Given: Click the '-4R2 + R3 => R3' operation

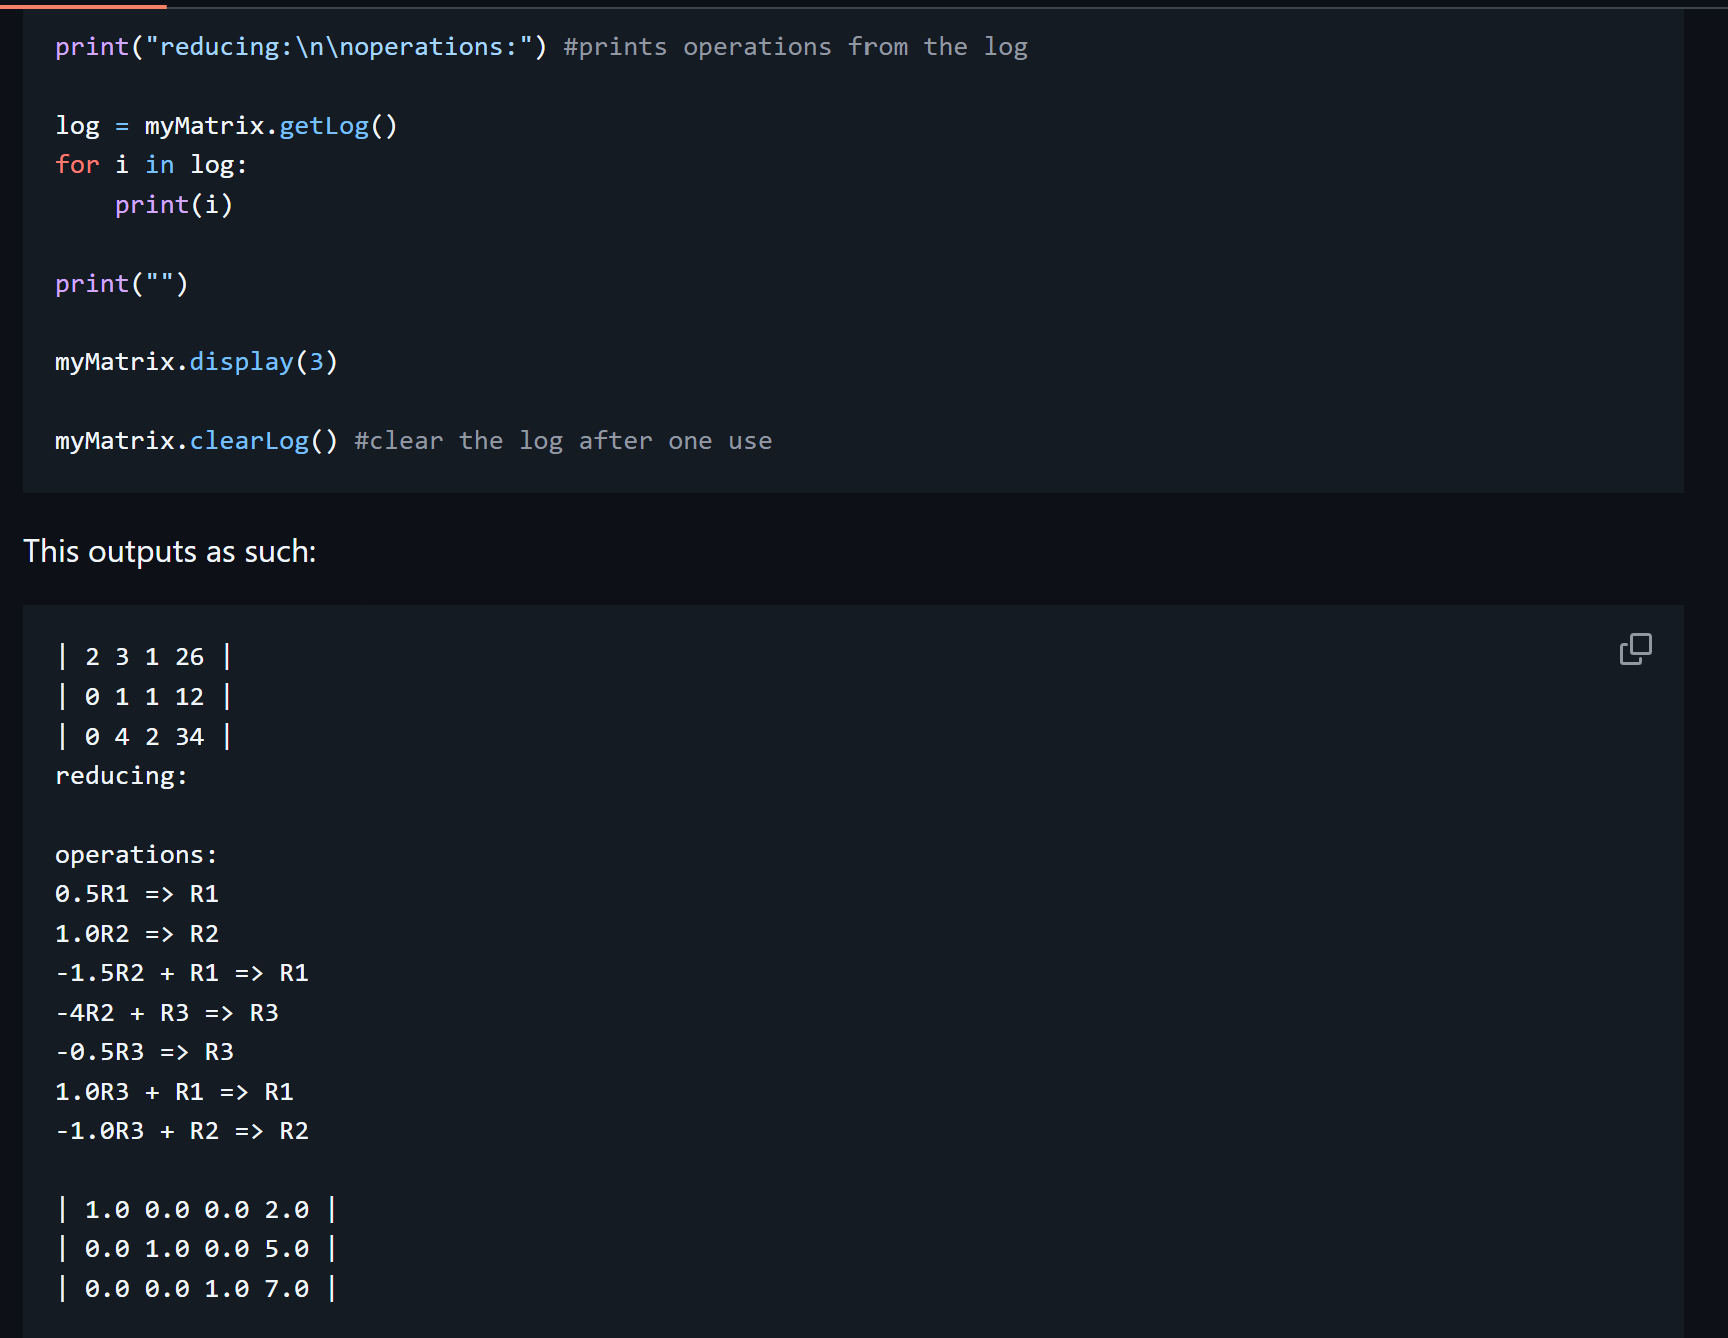Looking at the screenshot, I should pos(167,1013).
